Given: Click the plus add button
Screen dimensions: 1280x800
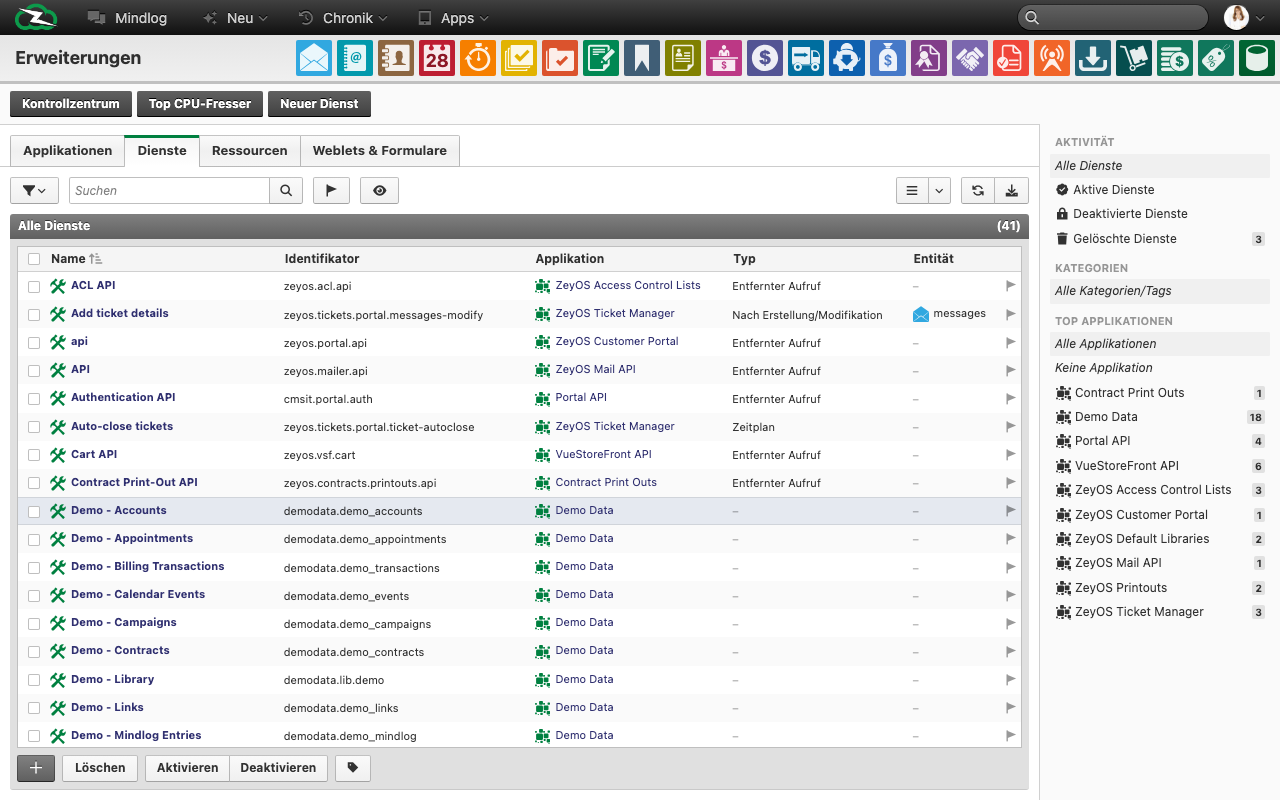Looking at the screenshot, I should [36, 768].
